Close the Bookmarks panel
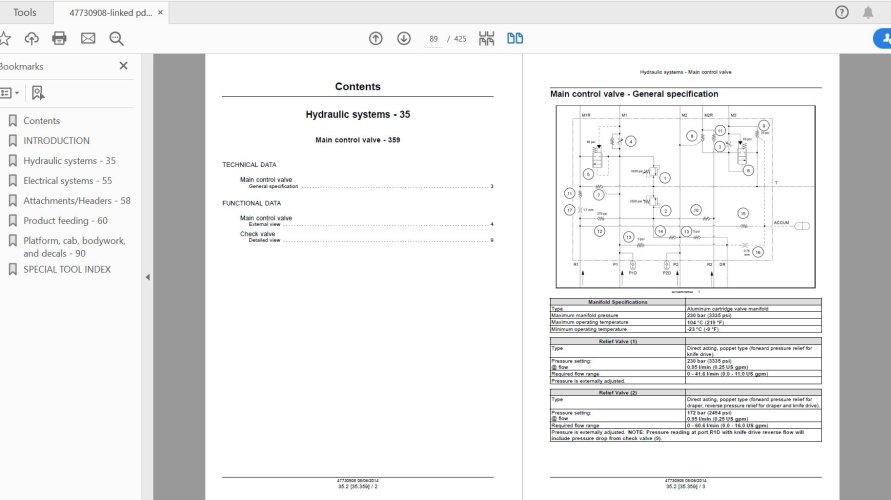891x500 pixels. (124, 66)
